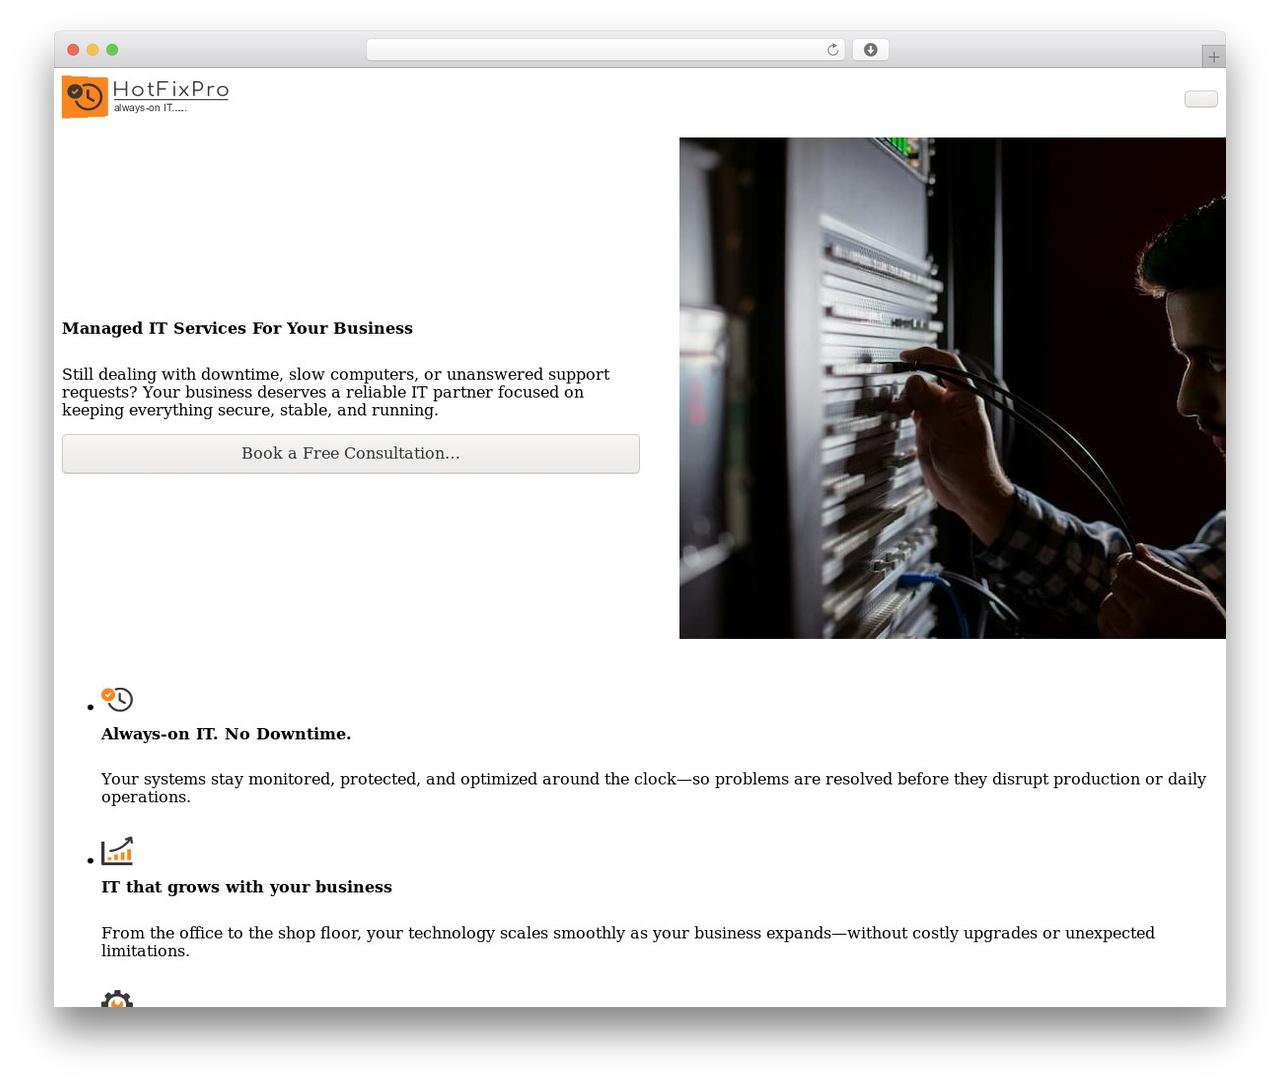This screenshot has width=1280, height=1084.
Task: Focus the browser address bar
Action: pos(605,50)
